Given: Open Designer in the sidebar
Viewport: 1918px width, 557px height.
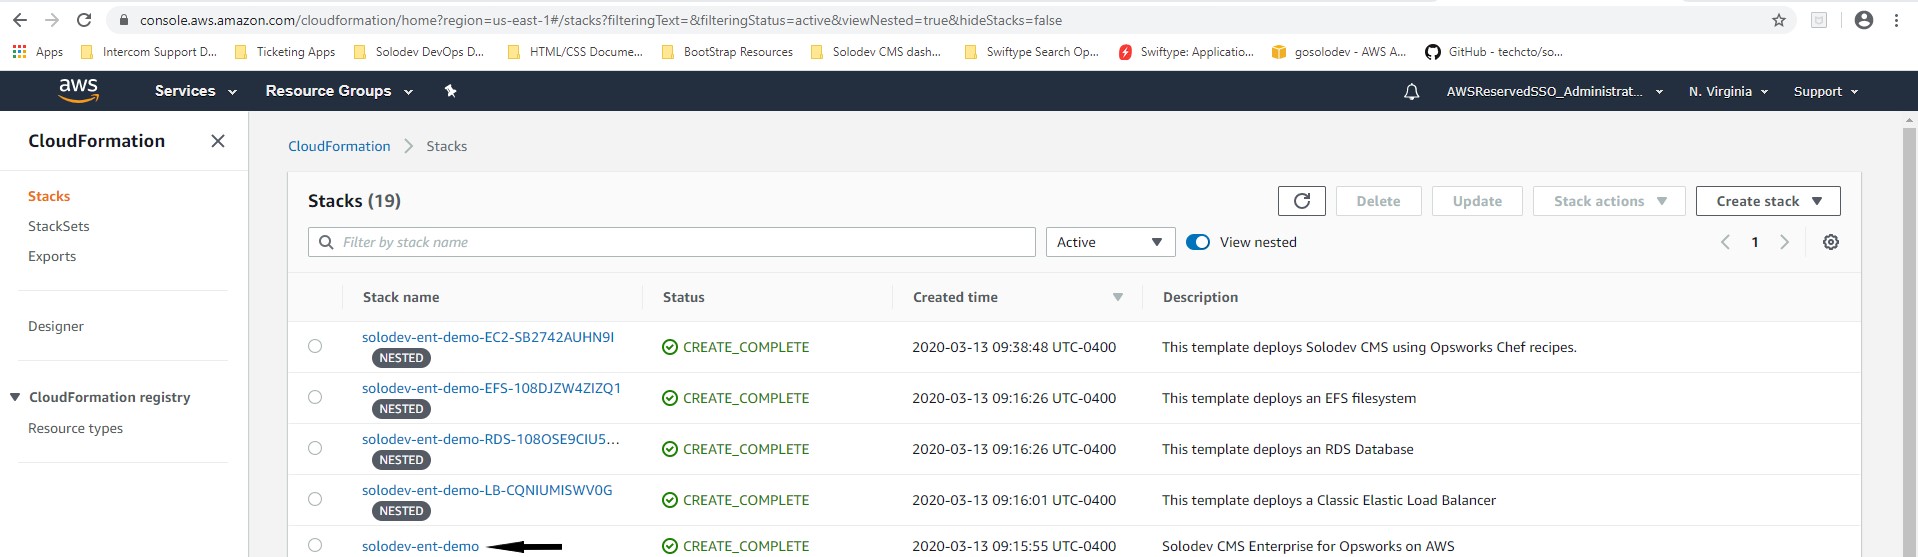Looking at the screenshot, I should point(56,326).
